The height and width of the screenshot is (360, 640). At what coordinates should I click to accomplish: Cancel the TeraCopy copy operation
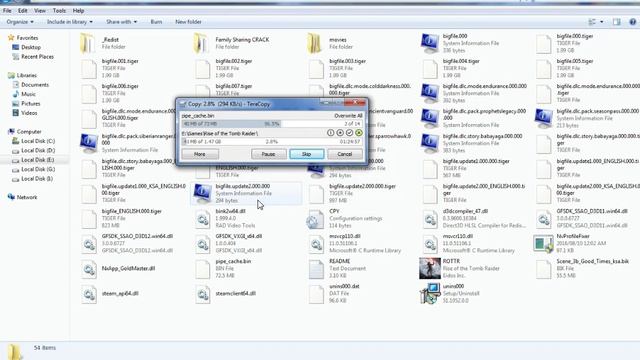(345, 154)
